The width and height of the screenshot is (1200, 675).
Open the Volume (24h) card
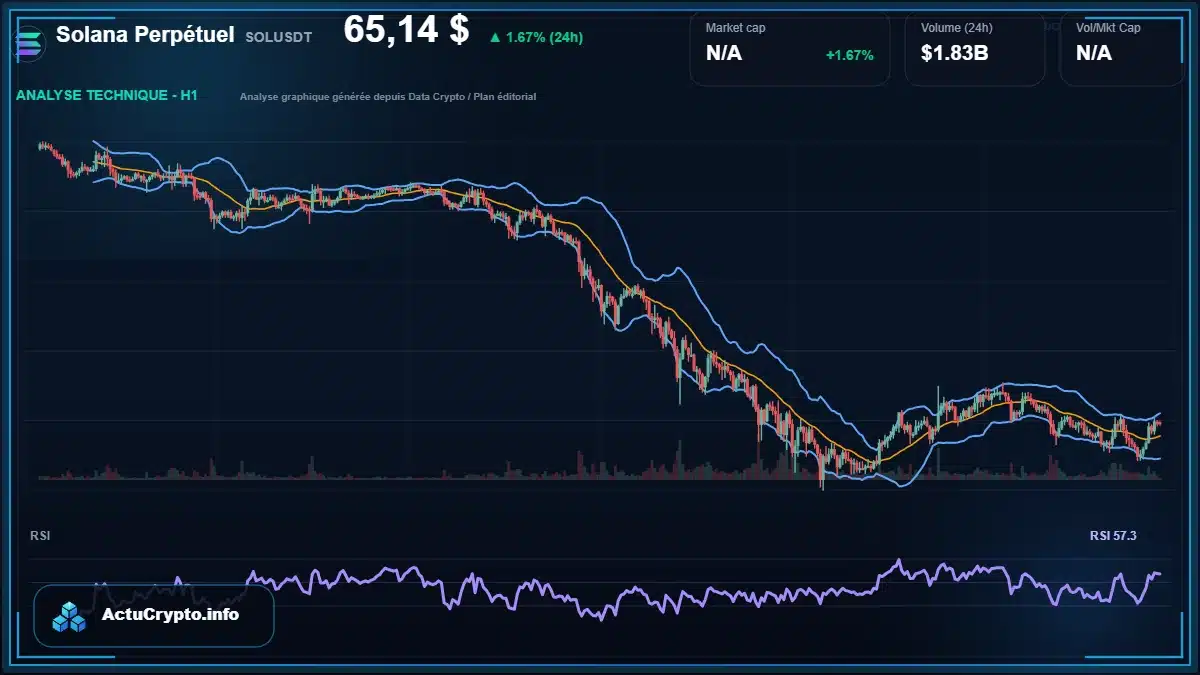coord(975,48)
